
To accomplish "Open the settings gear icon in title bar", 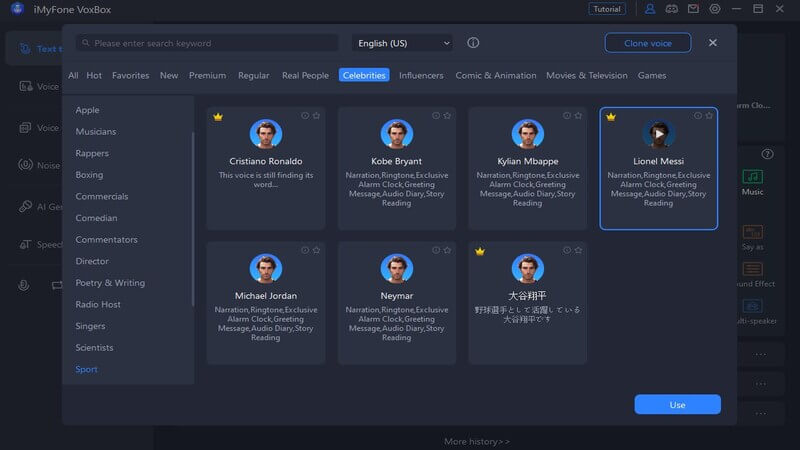I will 715,9.
